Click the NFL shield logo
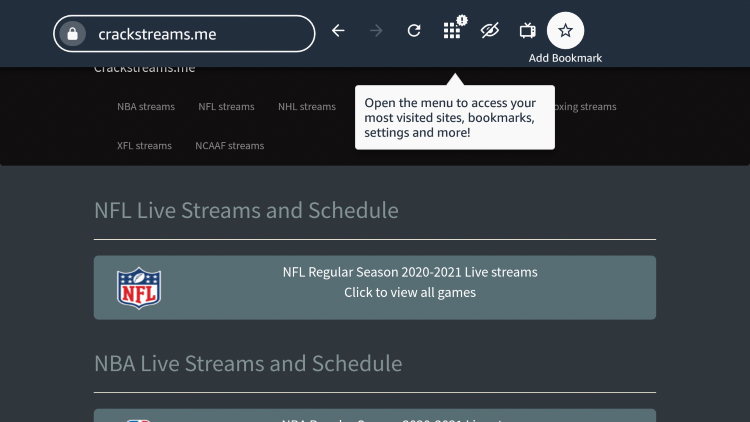 click(x=139, y=288)
